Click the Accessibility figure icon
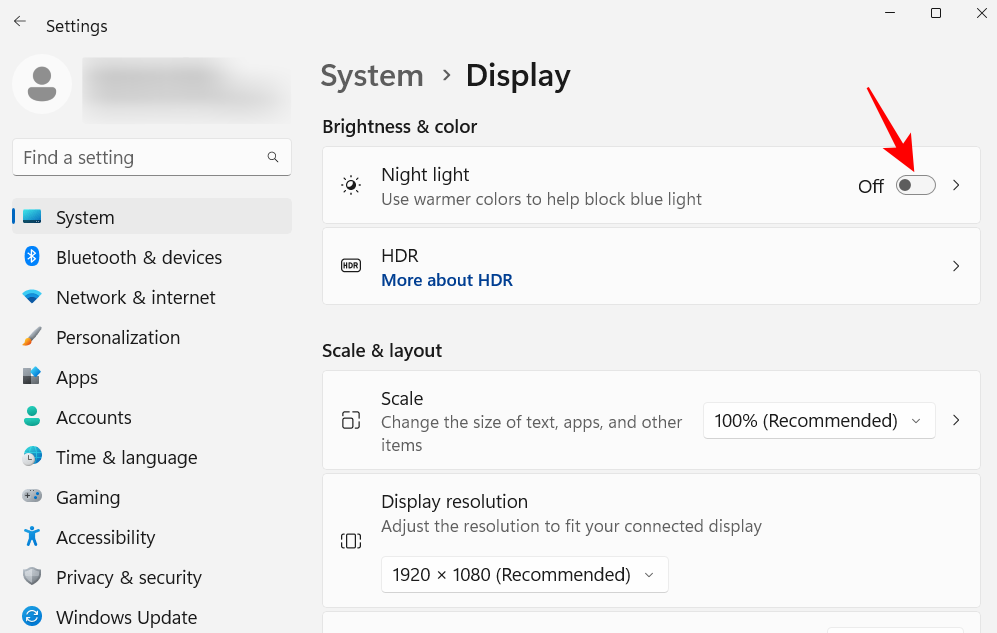Image resolution: width=997 pixels, height=633 pixels. pos(32,537)
